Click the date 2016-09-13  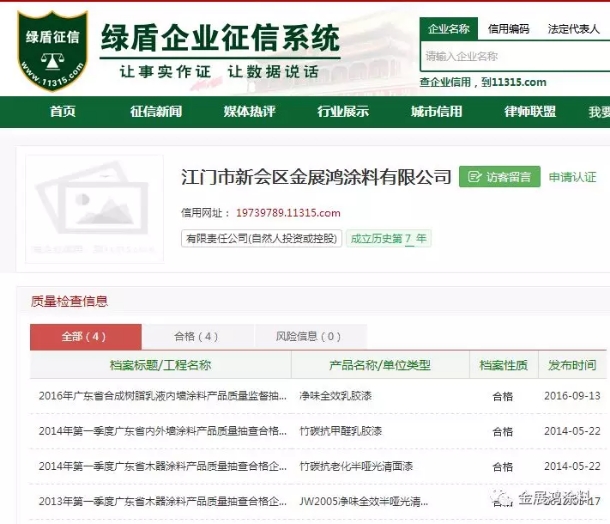[572, 396]
